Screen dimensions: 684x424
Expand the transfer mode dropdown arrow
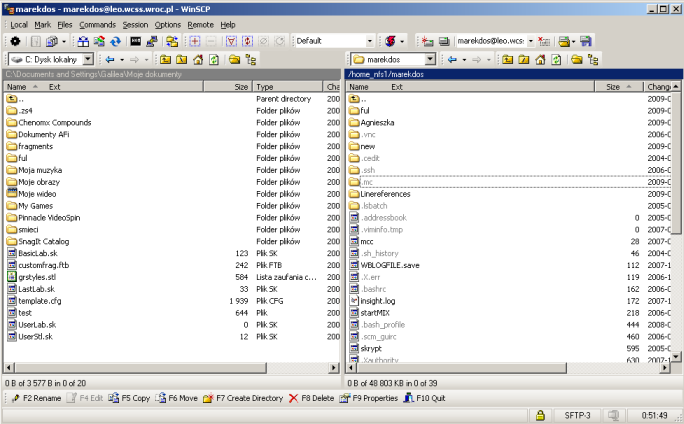pos(402,41)
